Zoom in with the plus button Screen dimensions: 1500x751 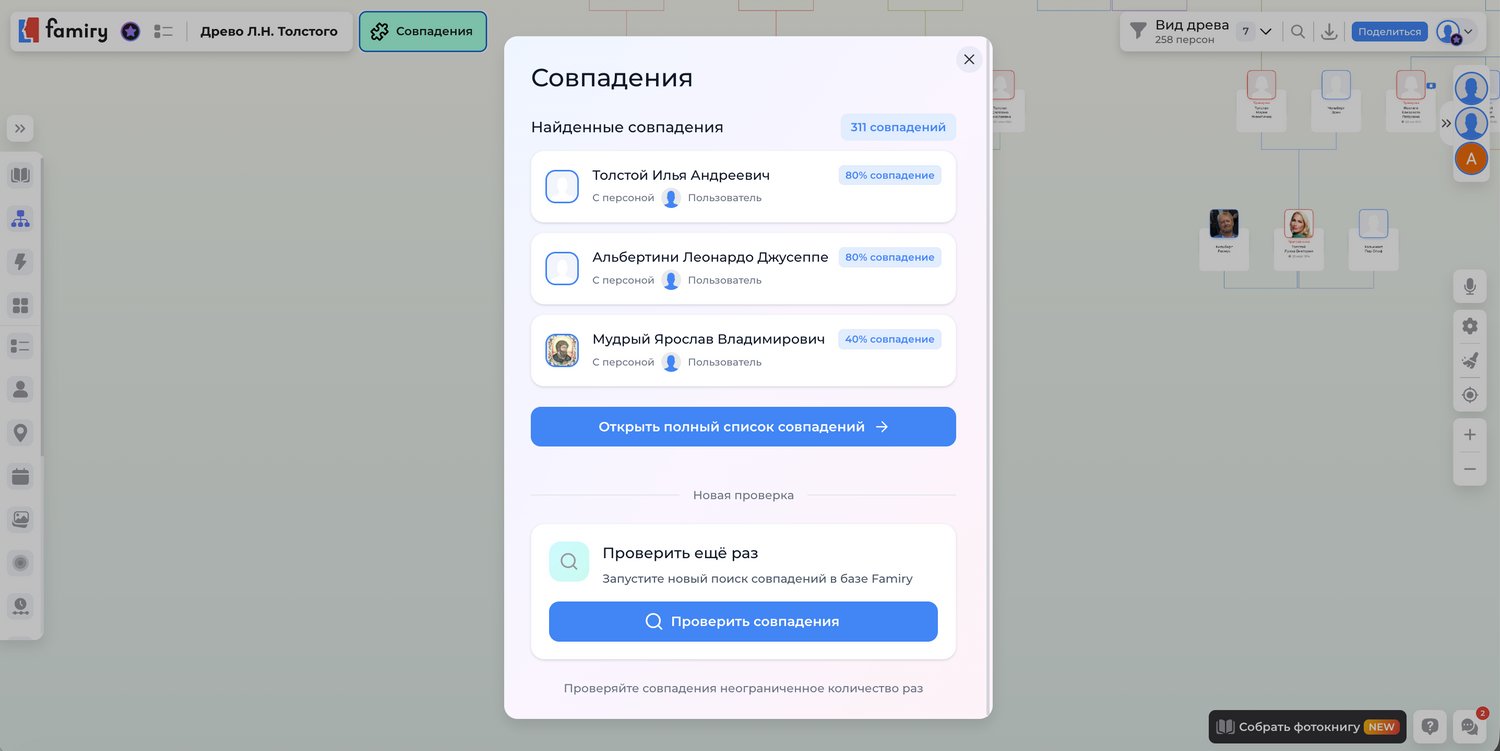(1469, 435)
